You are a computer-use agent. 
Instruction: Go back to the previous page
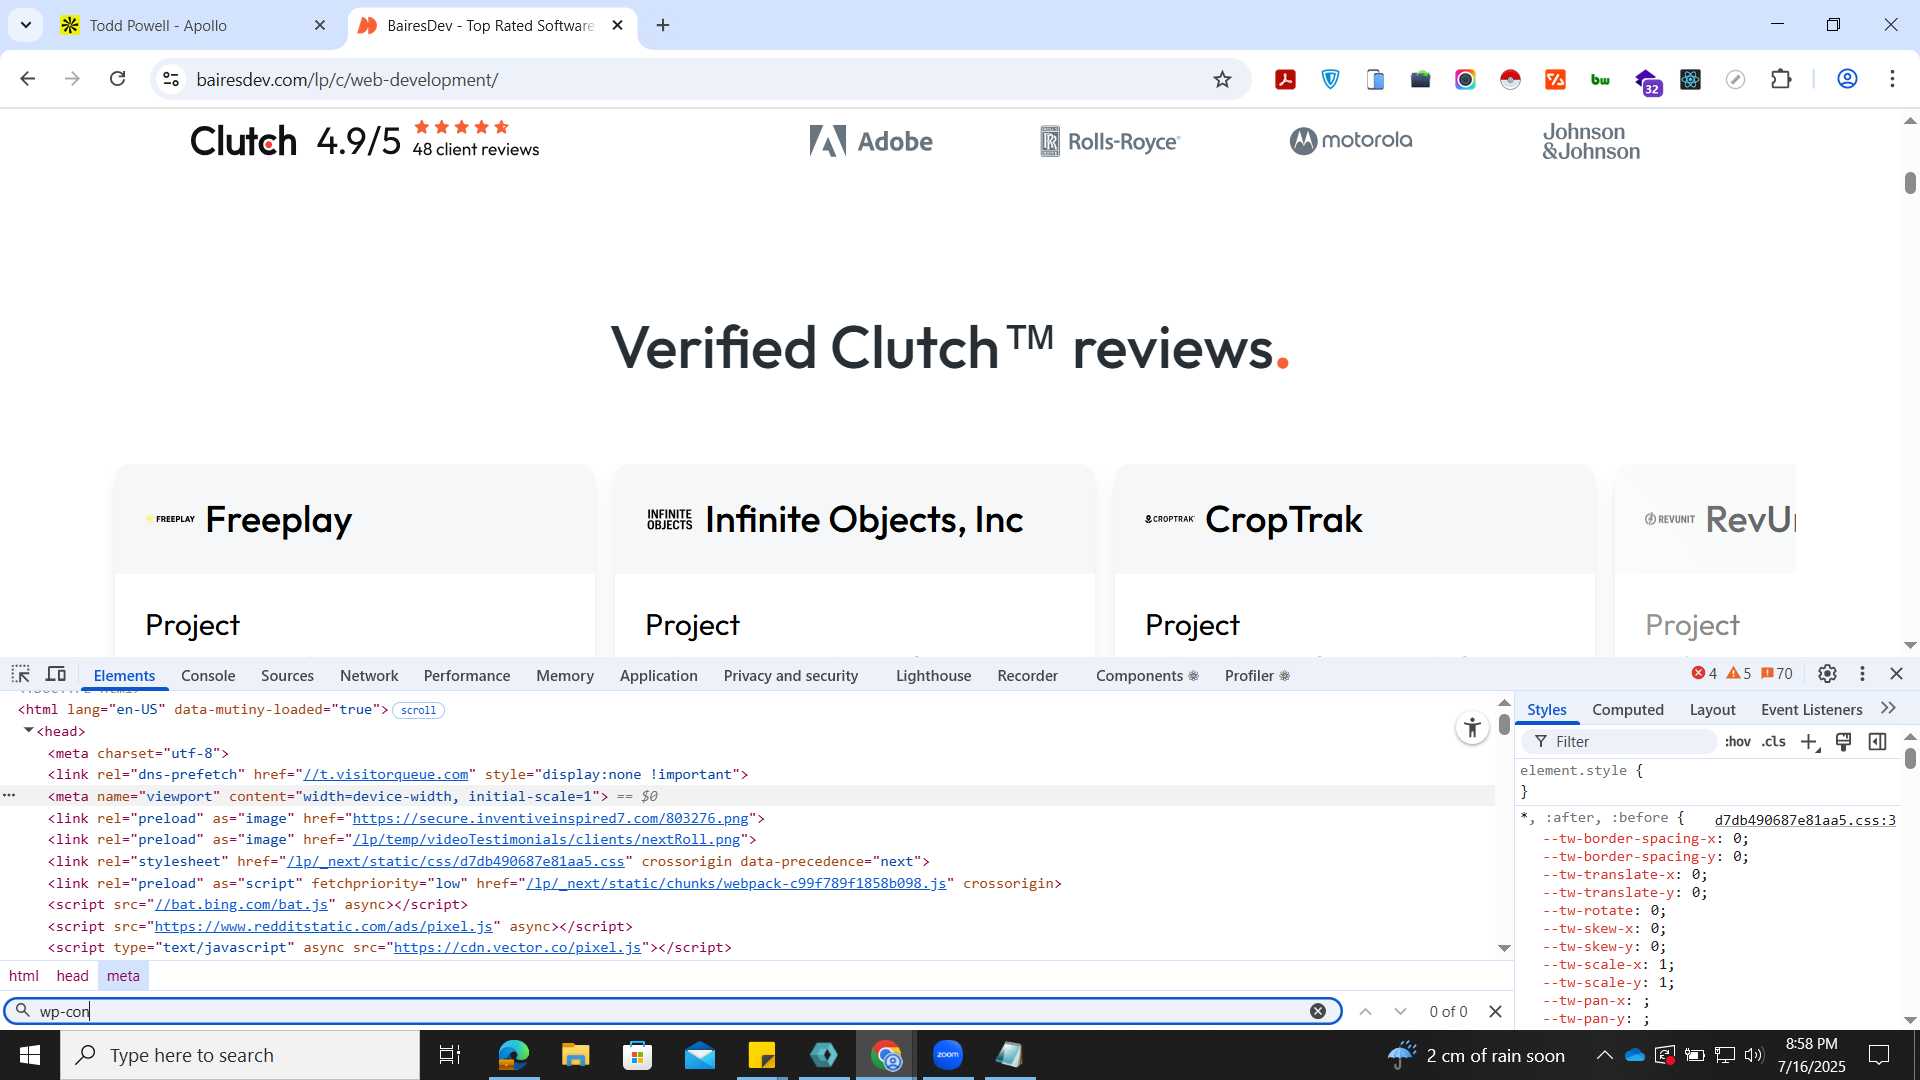click(28, 78)
